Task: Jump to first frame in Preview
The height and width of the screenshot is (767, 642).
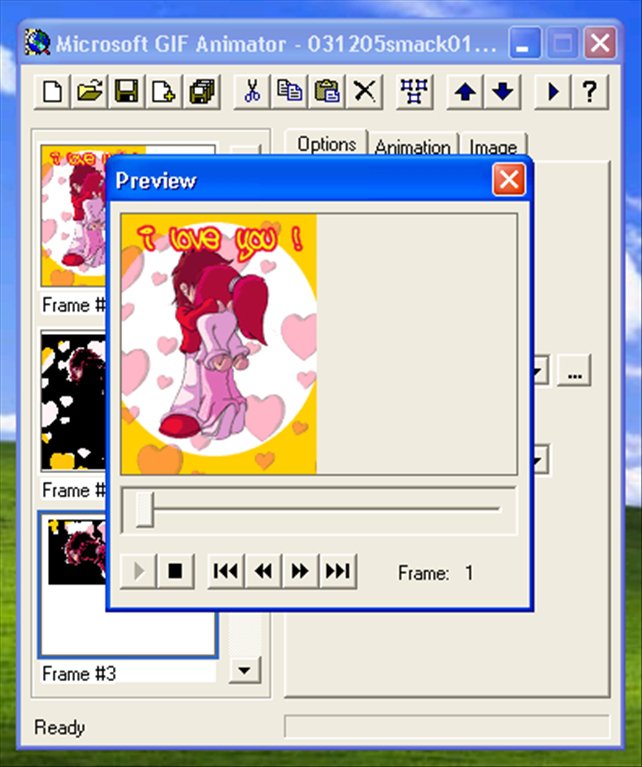Action: click(x=226, y=571)
